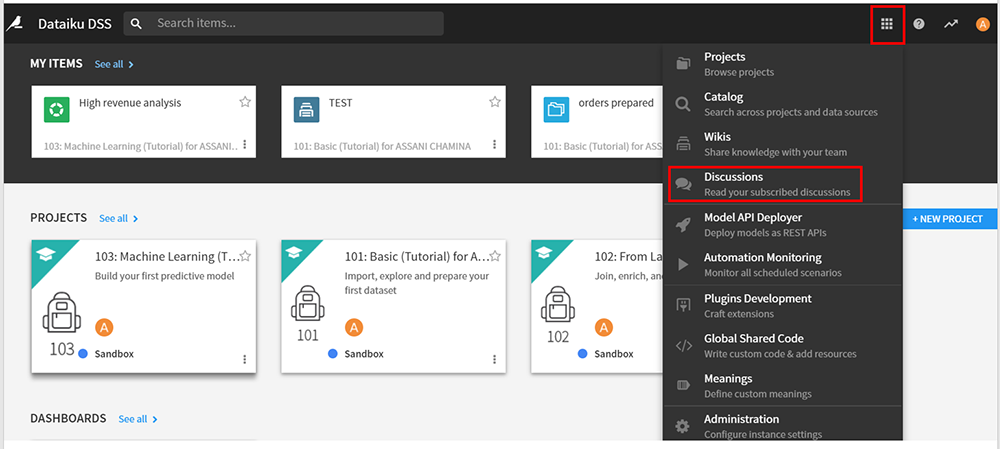Open the orange user profile avatar
This screenshot has width=1000, height=449.
[982, 24]
